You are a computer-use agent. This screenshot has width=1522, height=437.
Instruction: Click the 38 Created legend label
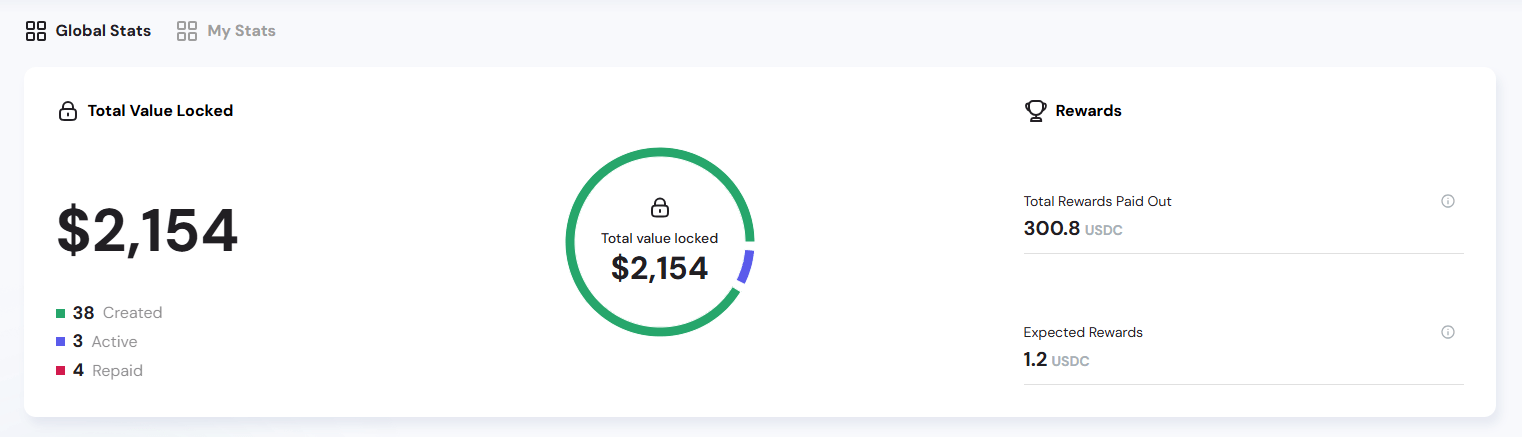point(118,313)
